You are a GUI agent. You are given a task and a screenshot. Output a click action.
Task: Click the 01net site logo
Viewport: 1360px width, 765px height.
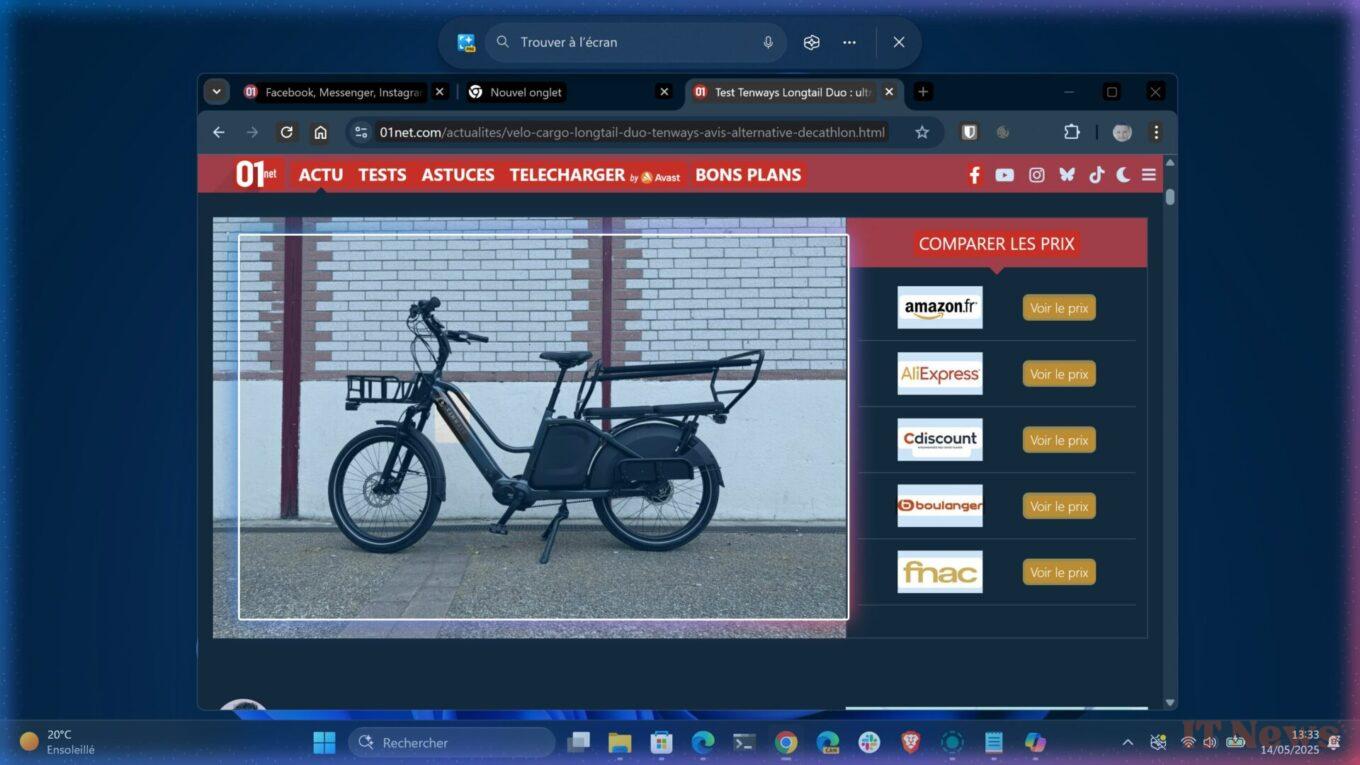pos(258,174)
